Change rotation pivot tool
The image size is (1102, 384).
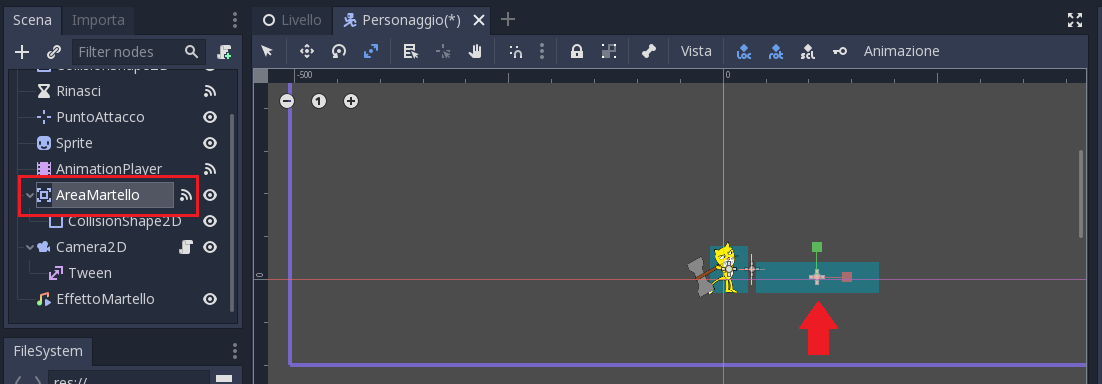coord(443,51)
